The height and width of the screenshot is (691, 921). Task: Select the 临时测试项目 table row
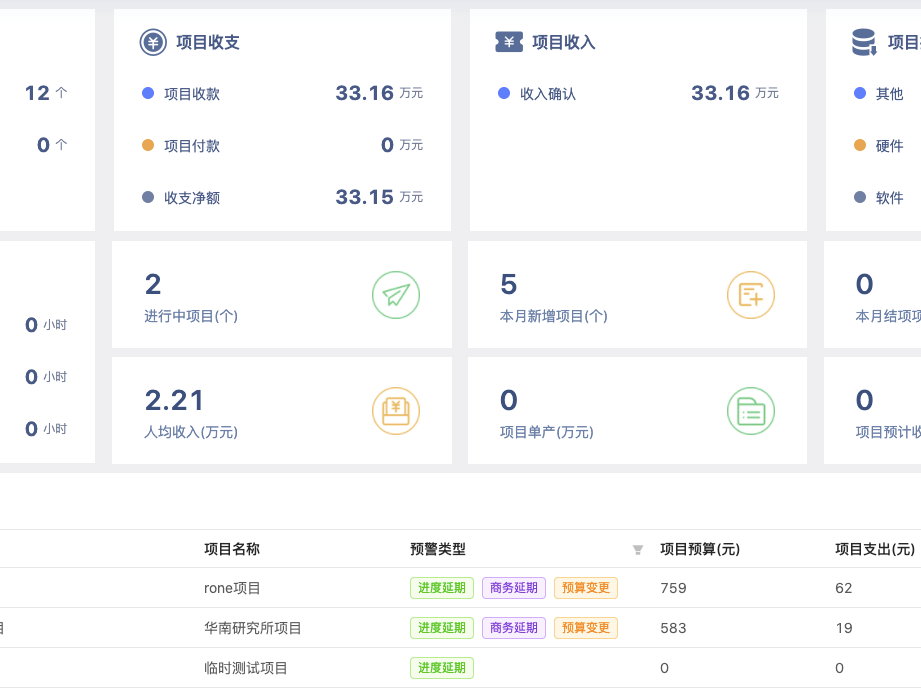(246, 668)
